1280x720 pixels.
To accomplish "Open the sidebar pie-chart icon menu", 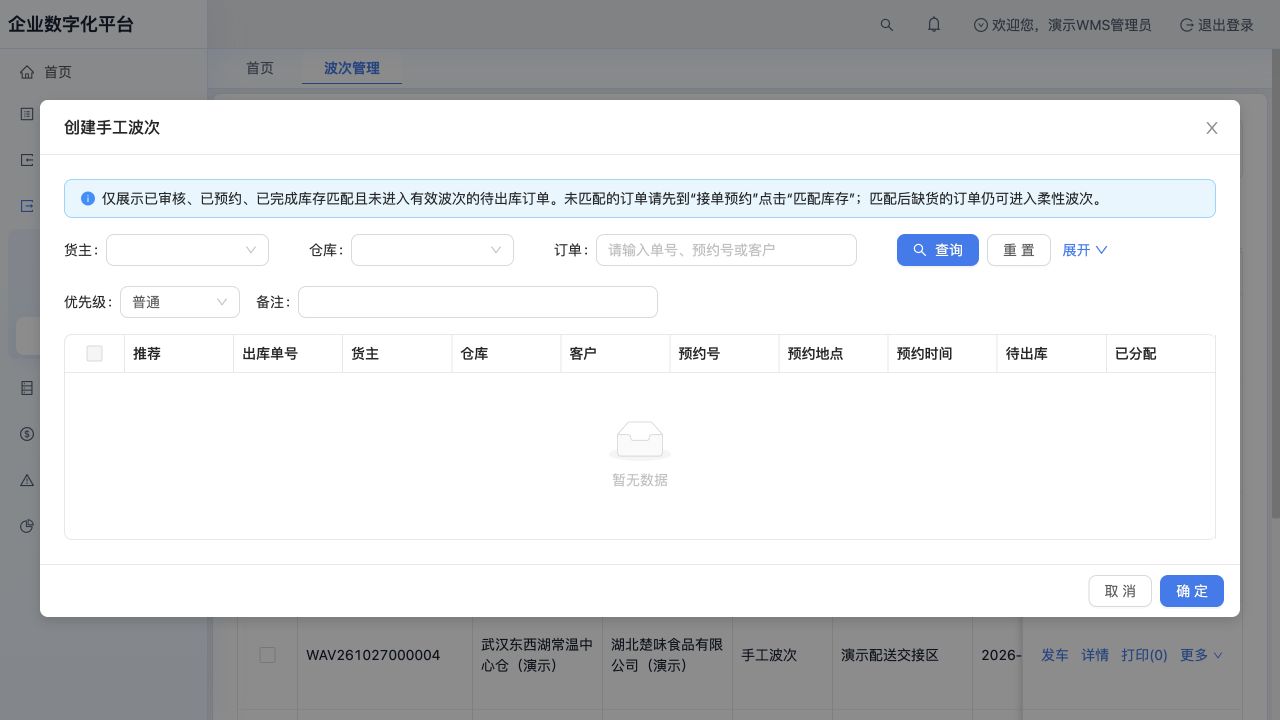I will click(27, 526).
